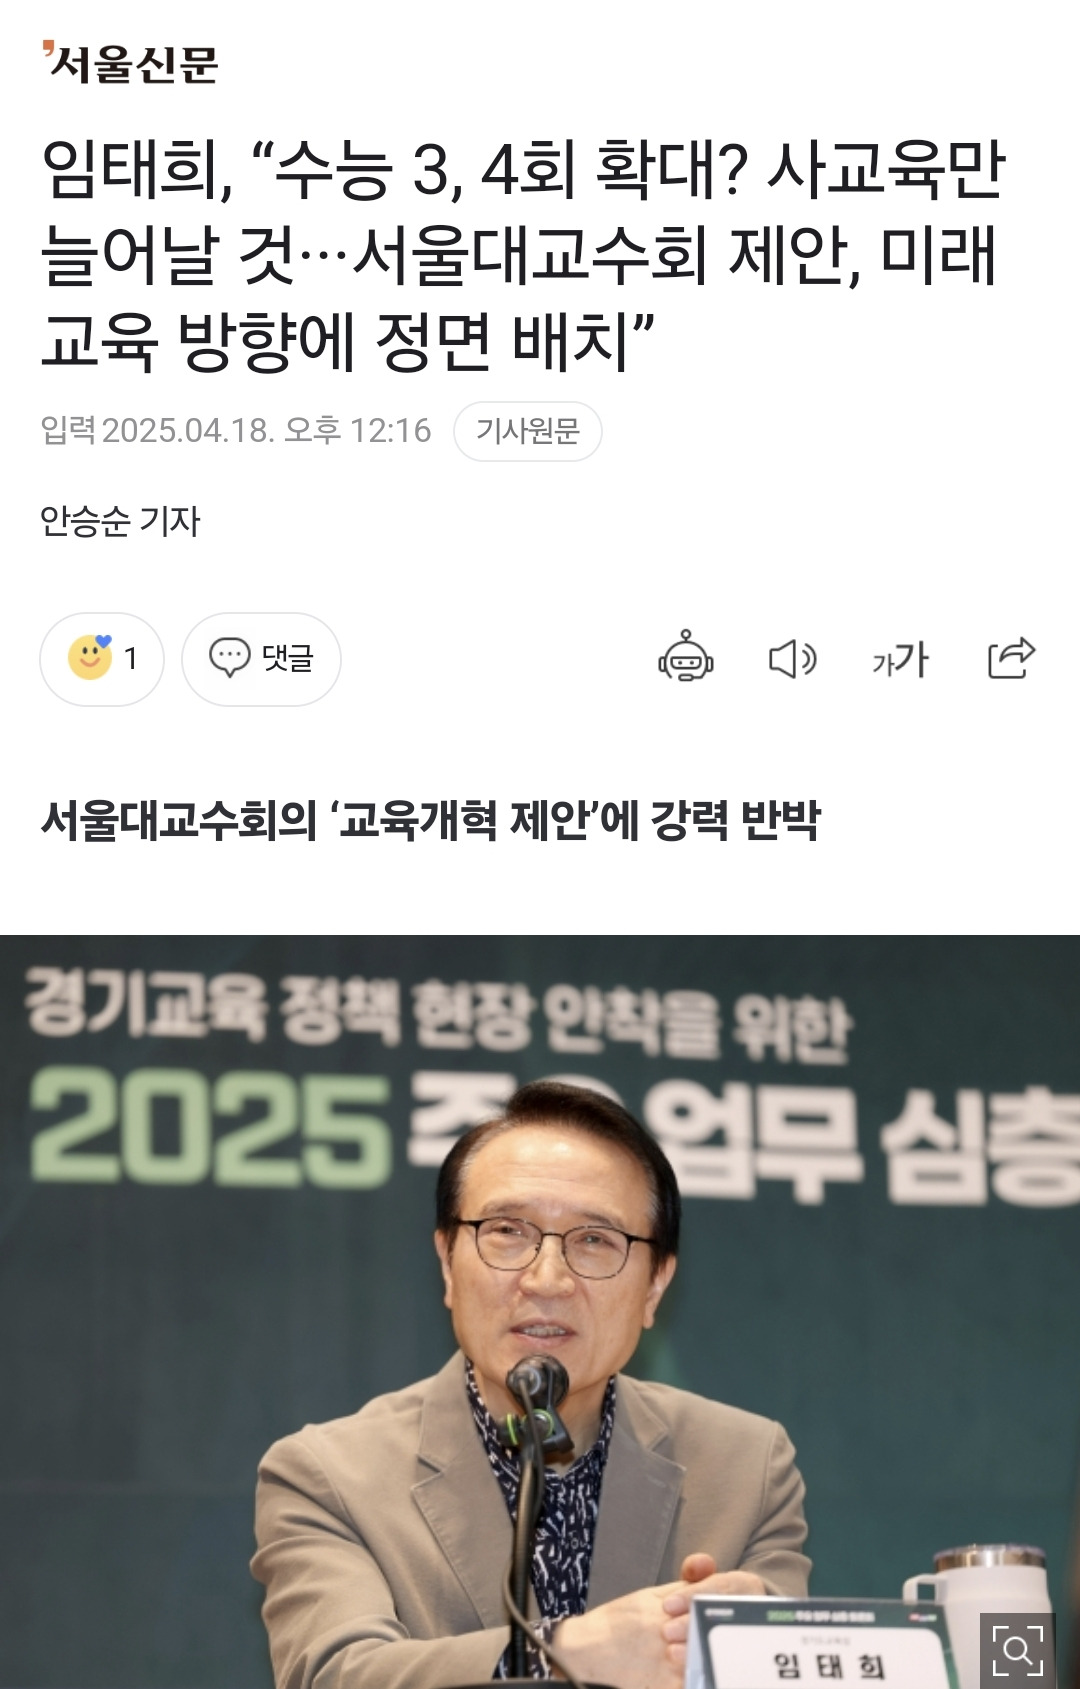Share the article with the share icon
Image resolution: width=1080 pixels, height=1689 pixels.
(1011, 657)
